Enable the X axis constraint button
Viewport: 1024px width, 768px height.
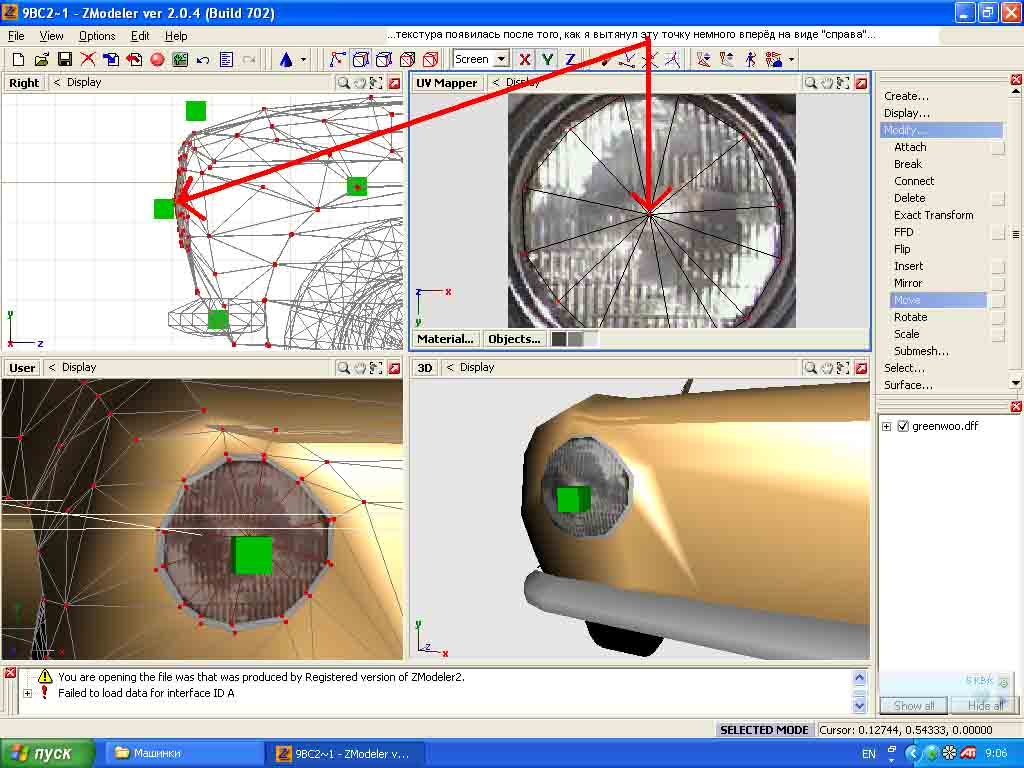525,60
